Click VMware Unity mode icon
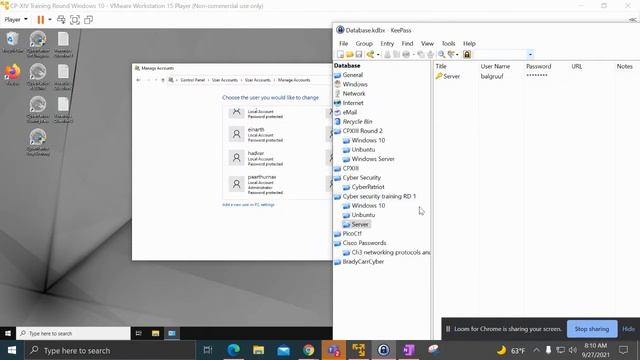Screen dimensions: 640x360 [x=88, y=20]
